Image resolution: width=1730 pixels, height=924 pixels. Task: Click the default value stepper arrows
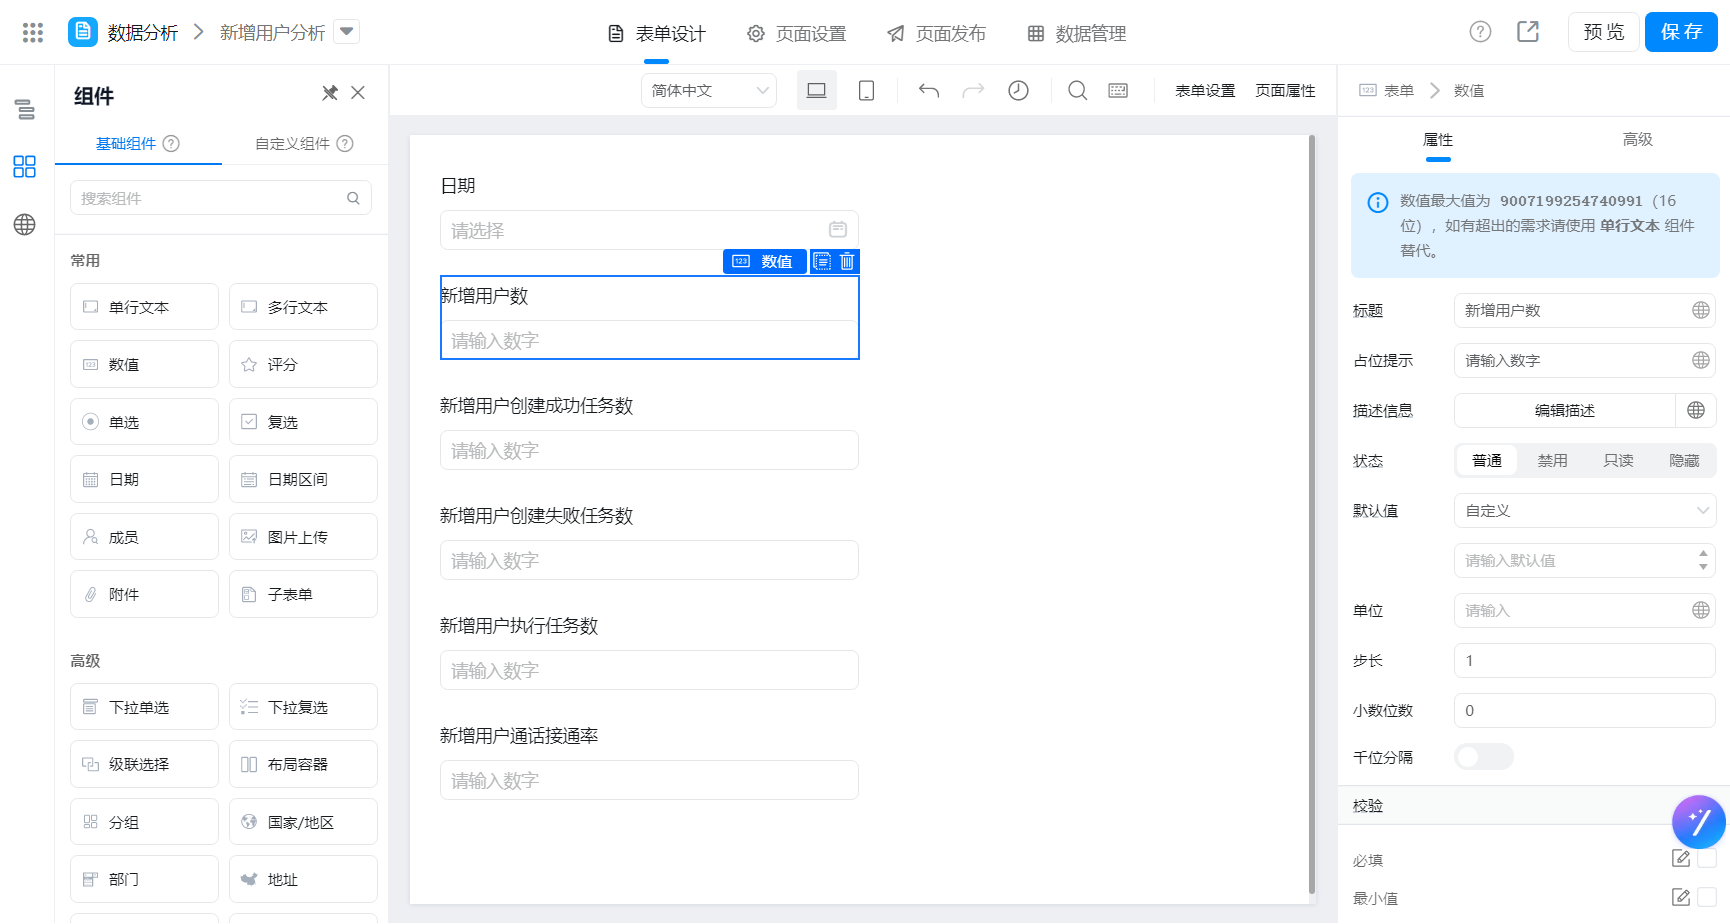pos(1702,560)
